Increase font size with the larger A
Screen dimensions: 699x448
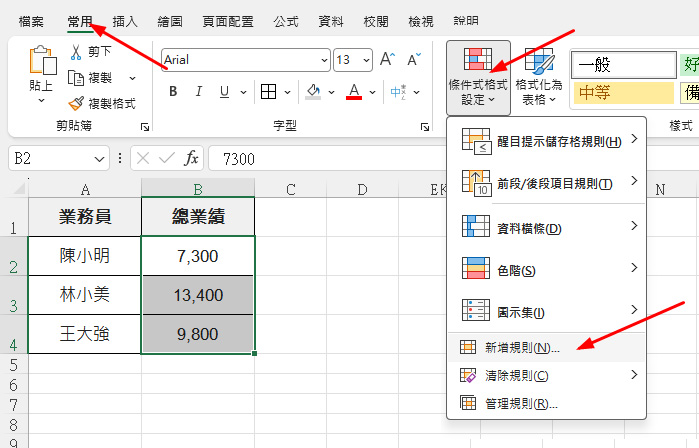pyautogui.click(x=387, y=59)
